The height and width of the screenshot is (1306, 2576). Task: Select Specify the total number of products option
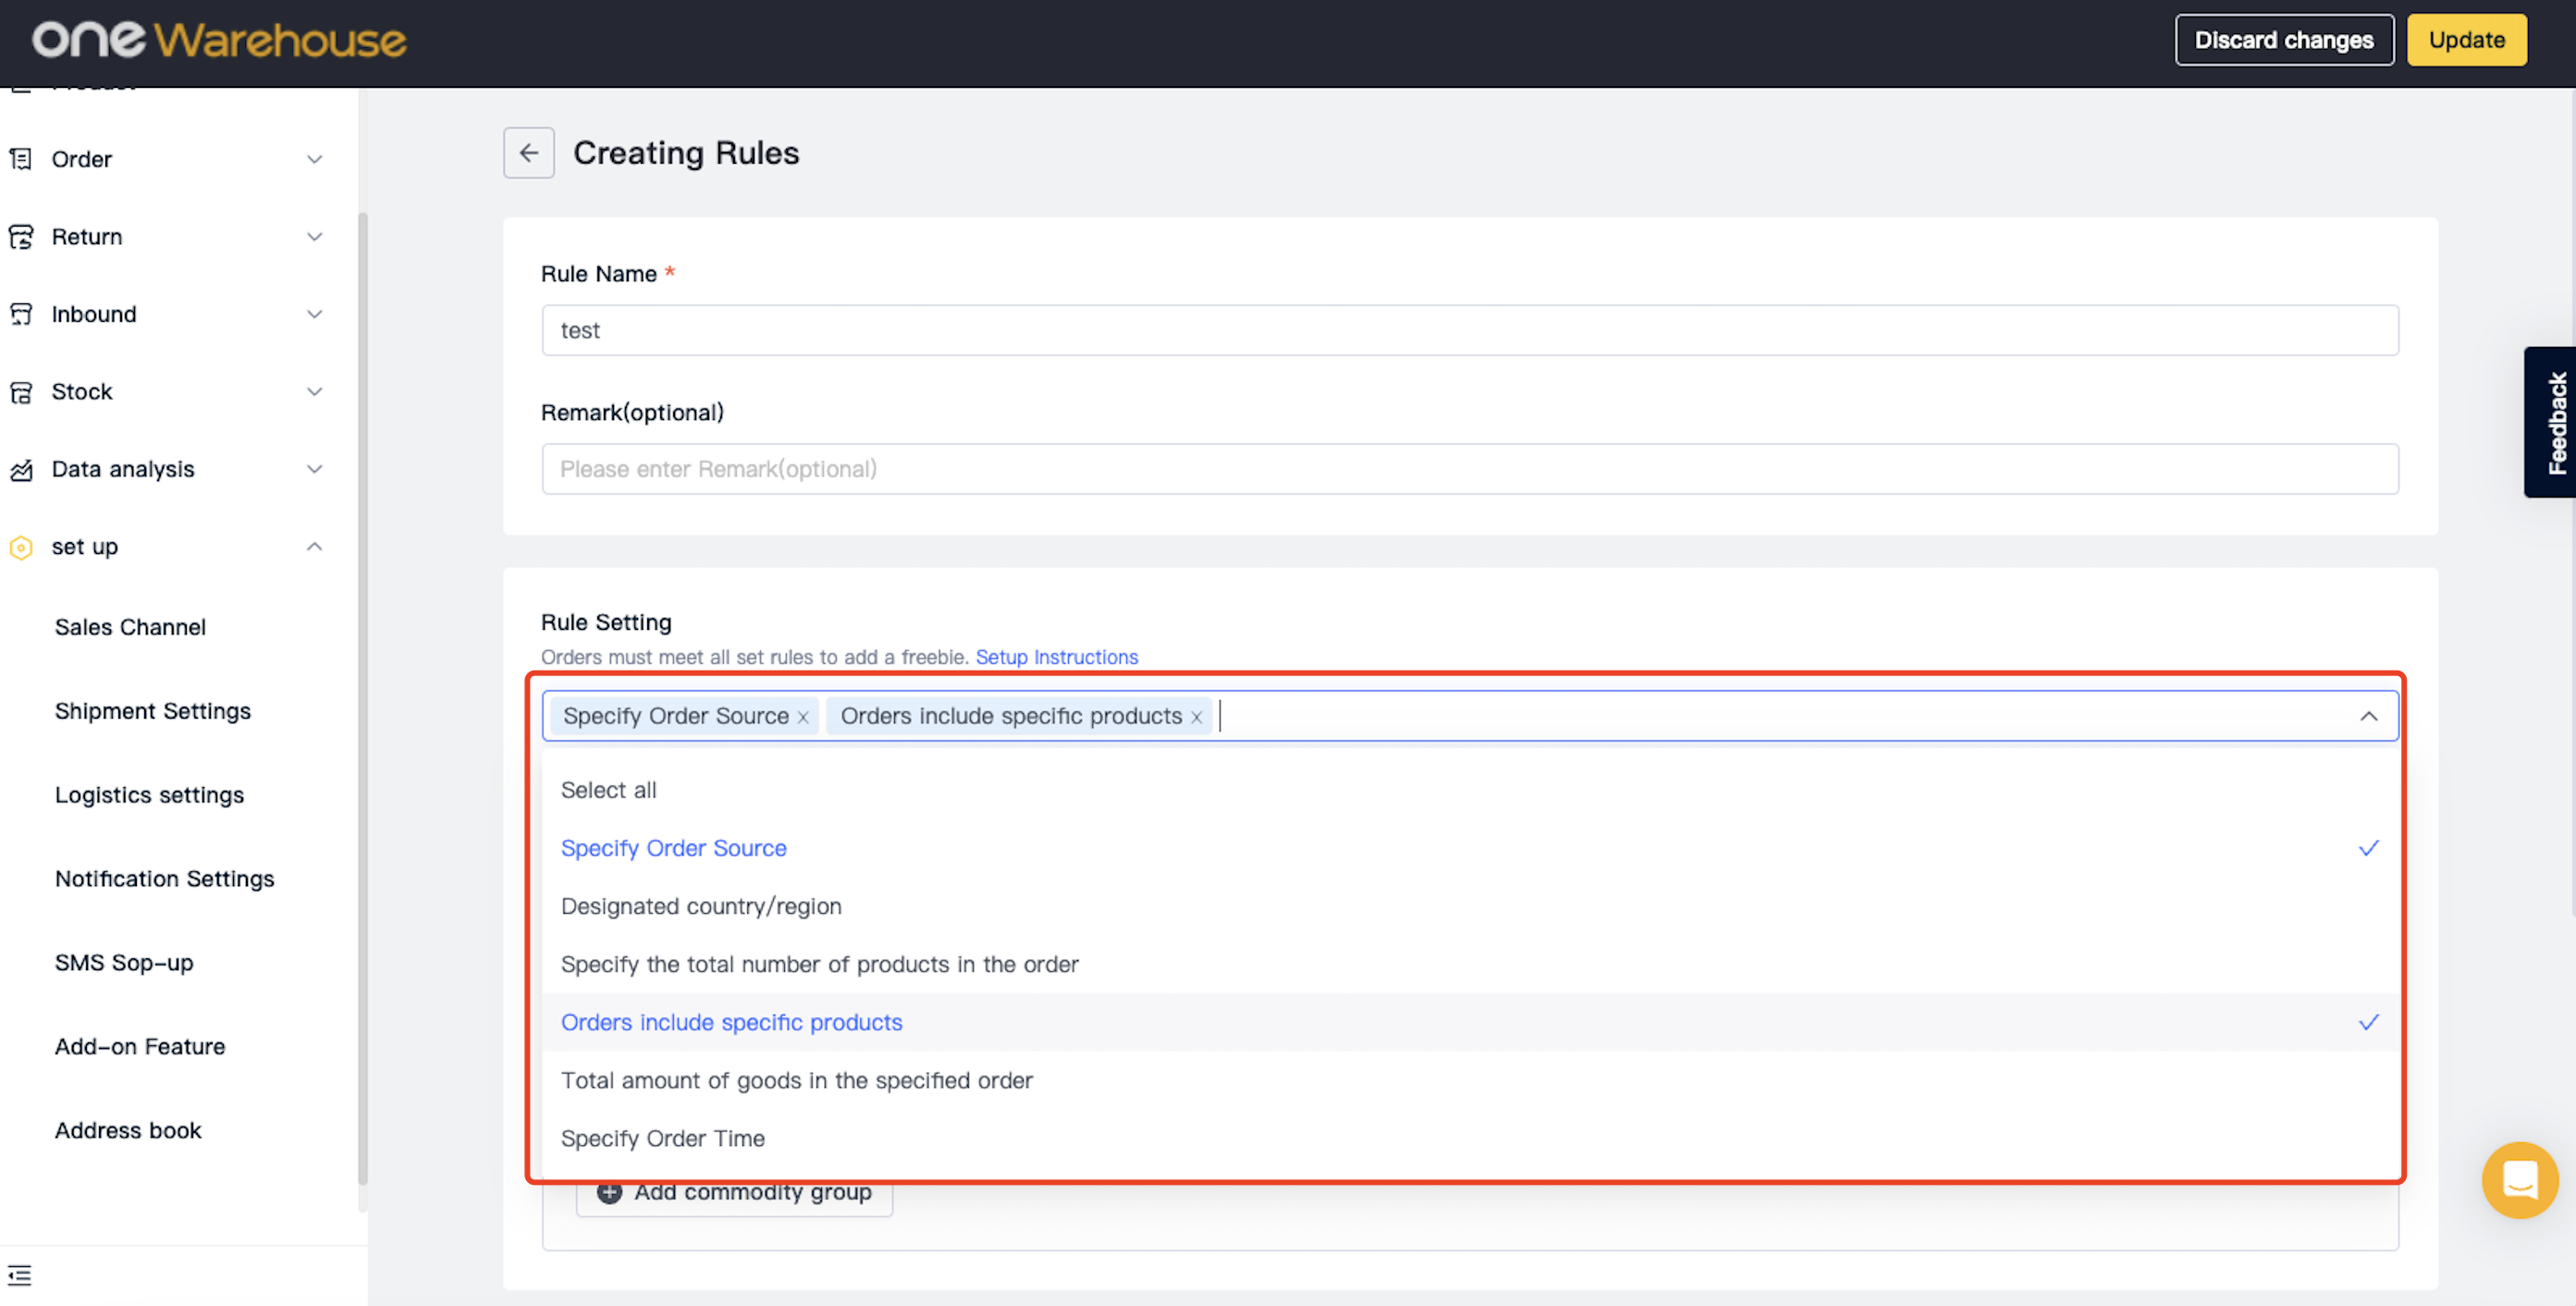(1470, 964)
